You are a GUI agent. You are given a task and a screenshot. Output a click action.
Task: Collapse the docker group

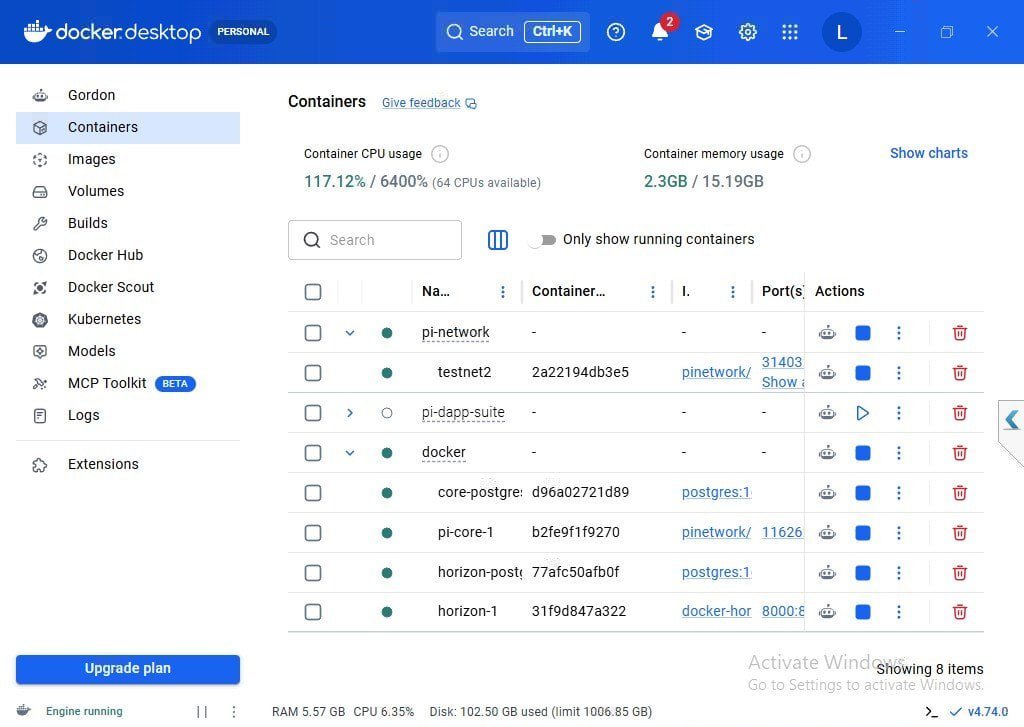350,453
